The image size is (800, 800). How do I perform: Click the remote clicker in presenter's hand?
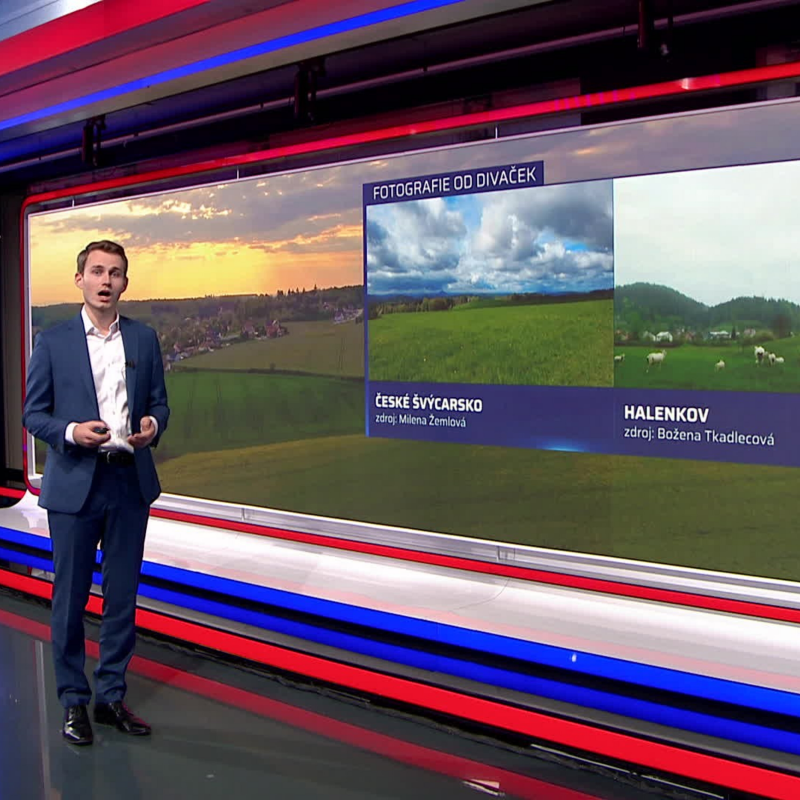pos(100,431)
